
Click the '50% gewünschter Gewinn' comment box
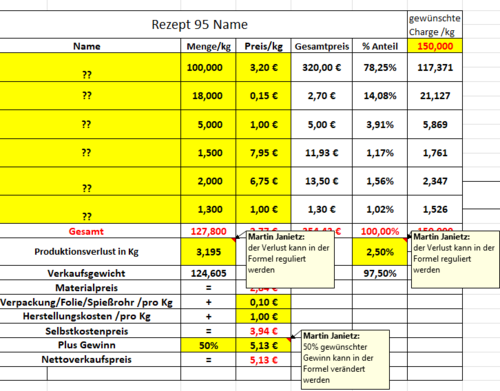click(x=345, y=360)
